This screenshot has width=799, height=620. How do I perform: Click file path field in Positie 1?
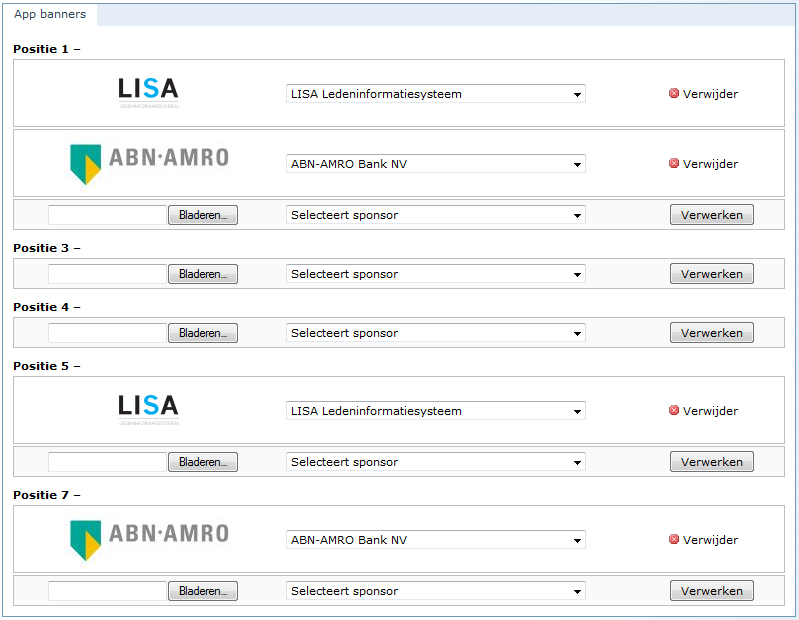pos(108,215)
